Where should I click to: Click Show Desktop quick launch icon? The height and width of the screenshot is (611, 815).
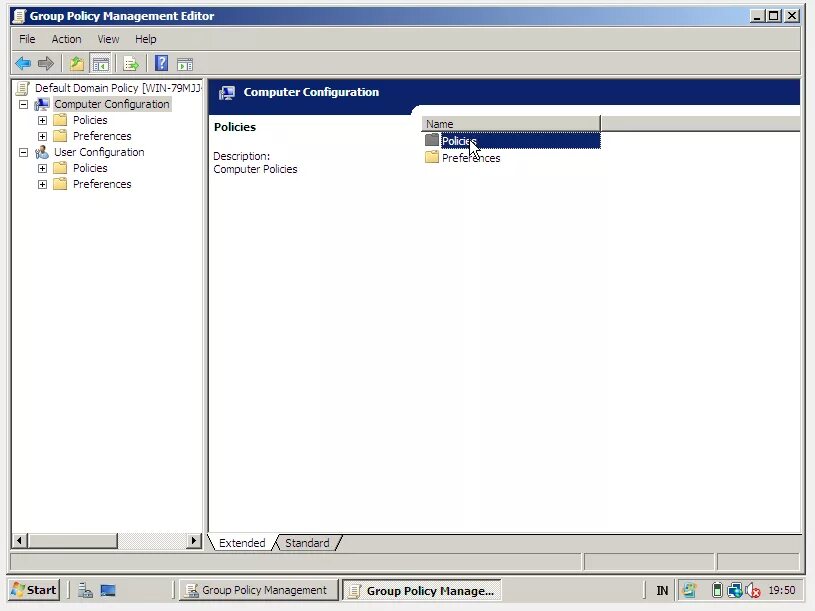pyautogui.click(x=108, y=591)
